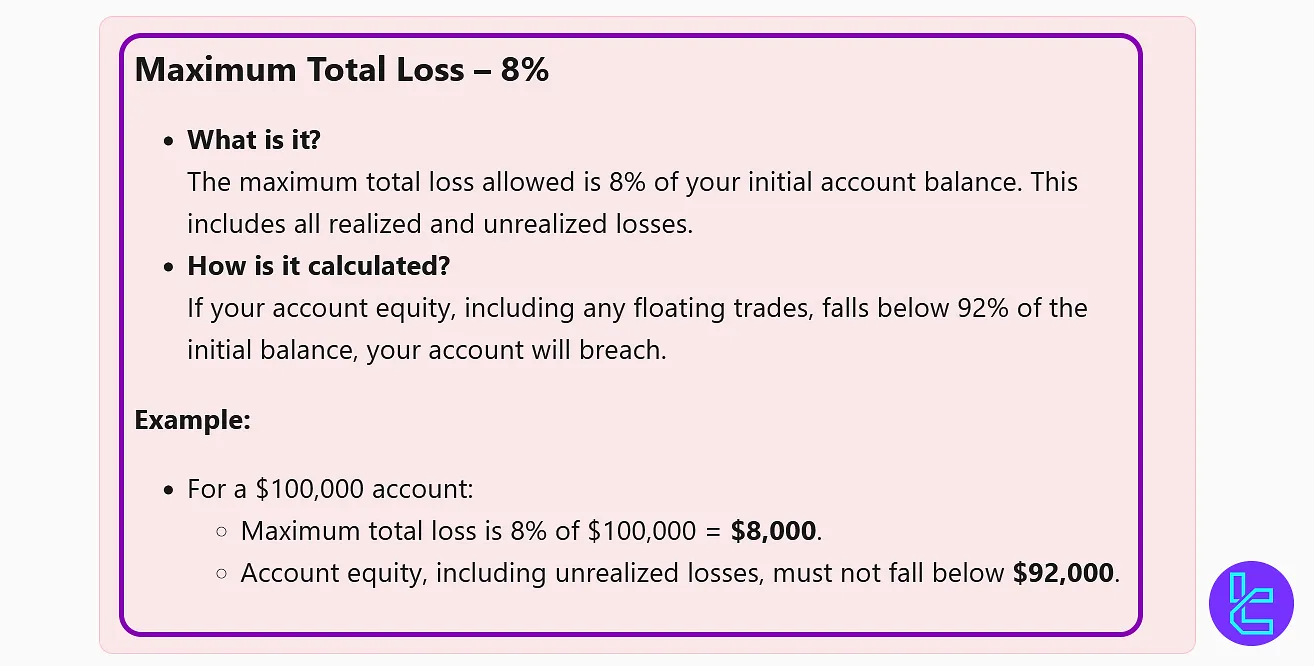Click hollow bullet before 'Account equity, including unrealized'
This screenshot has height=666, width=1314.
222,574
